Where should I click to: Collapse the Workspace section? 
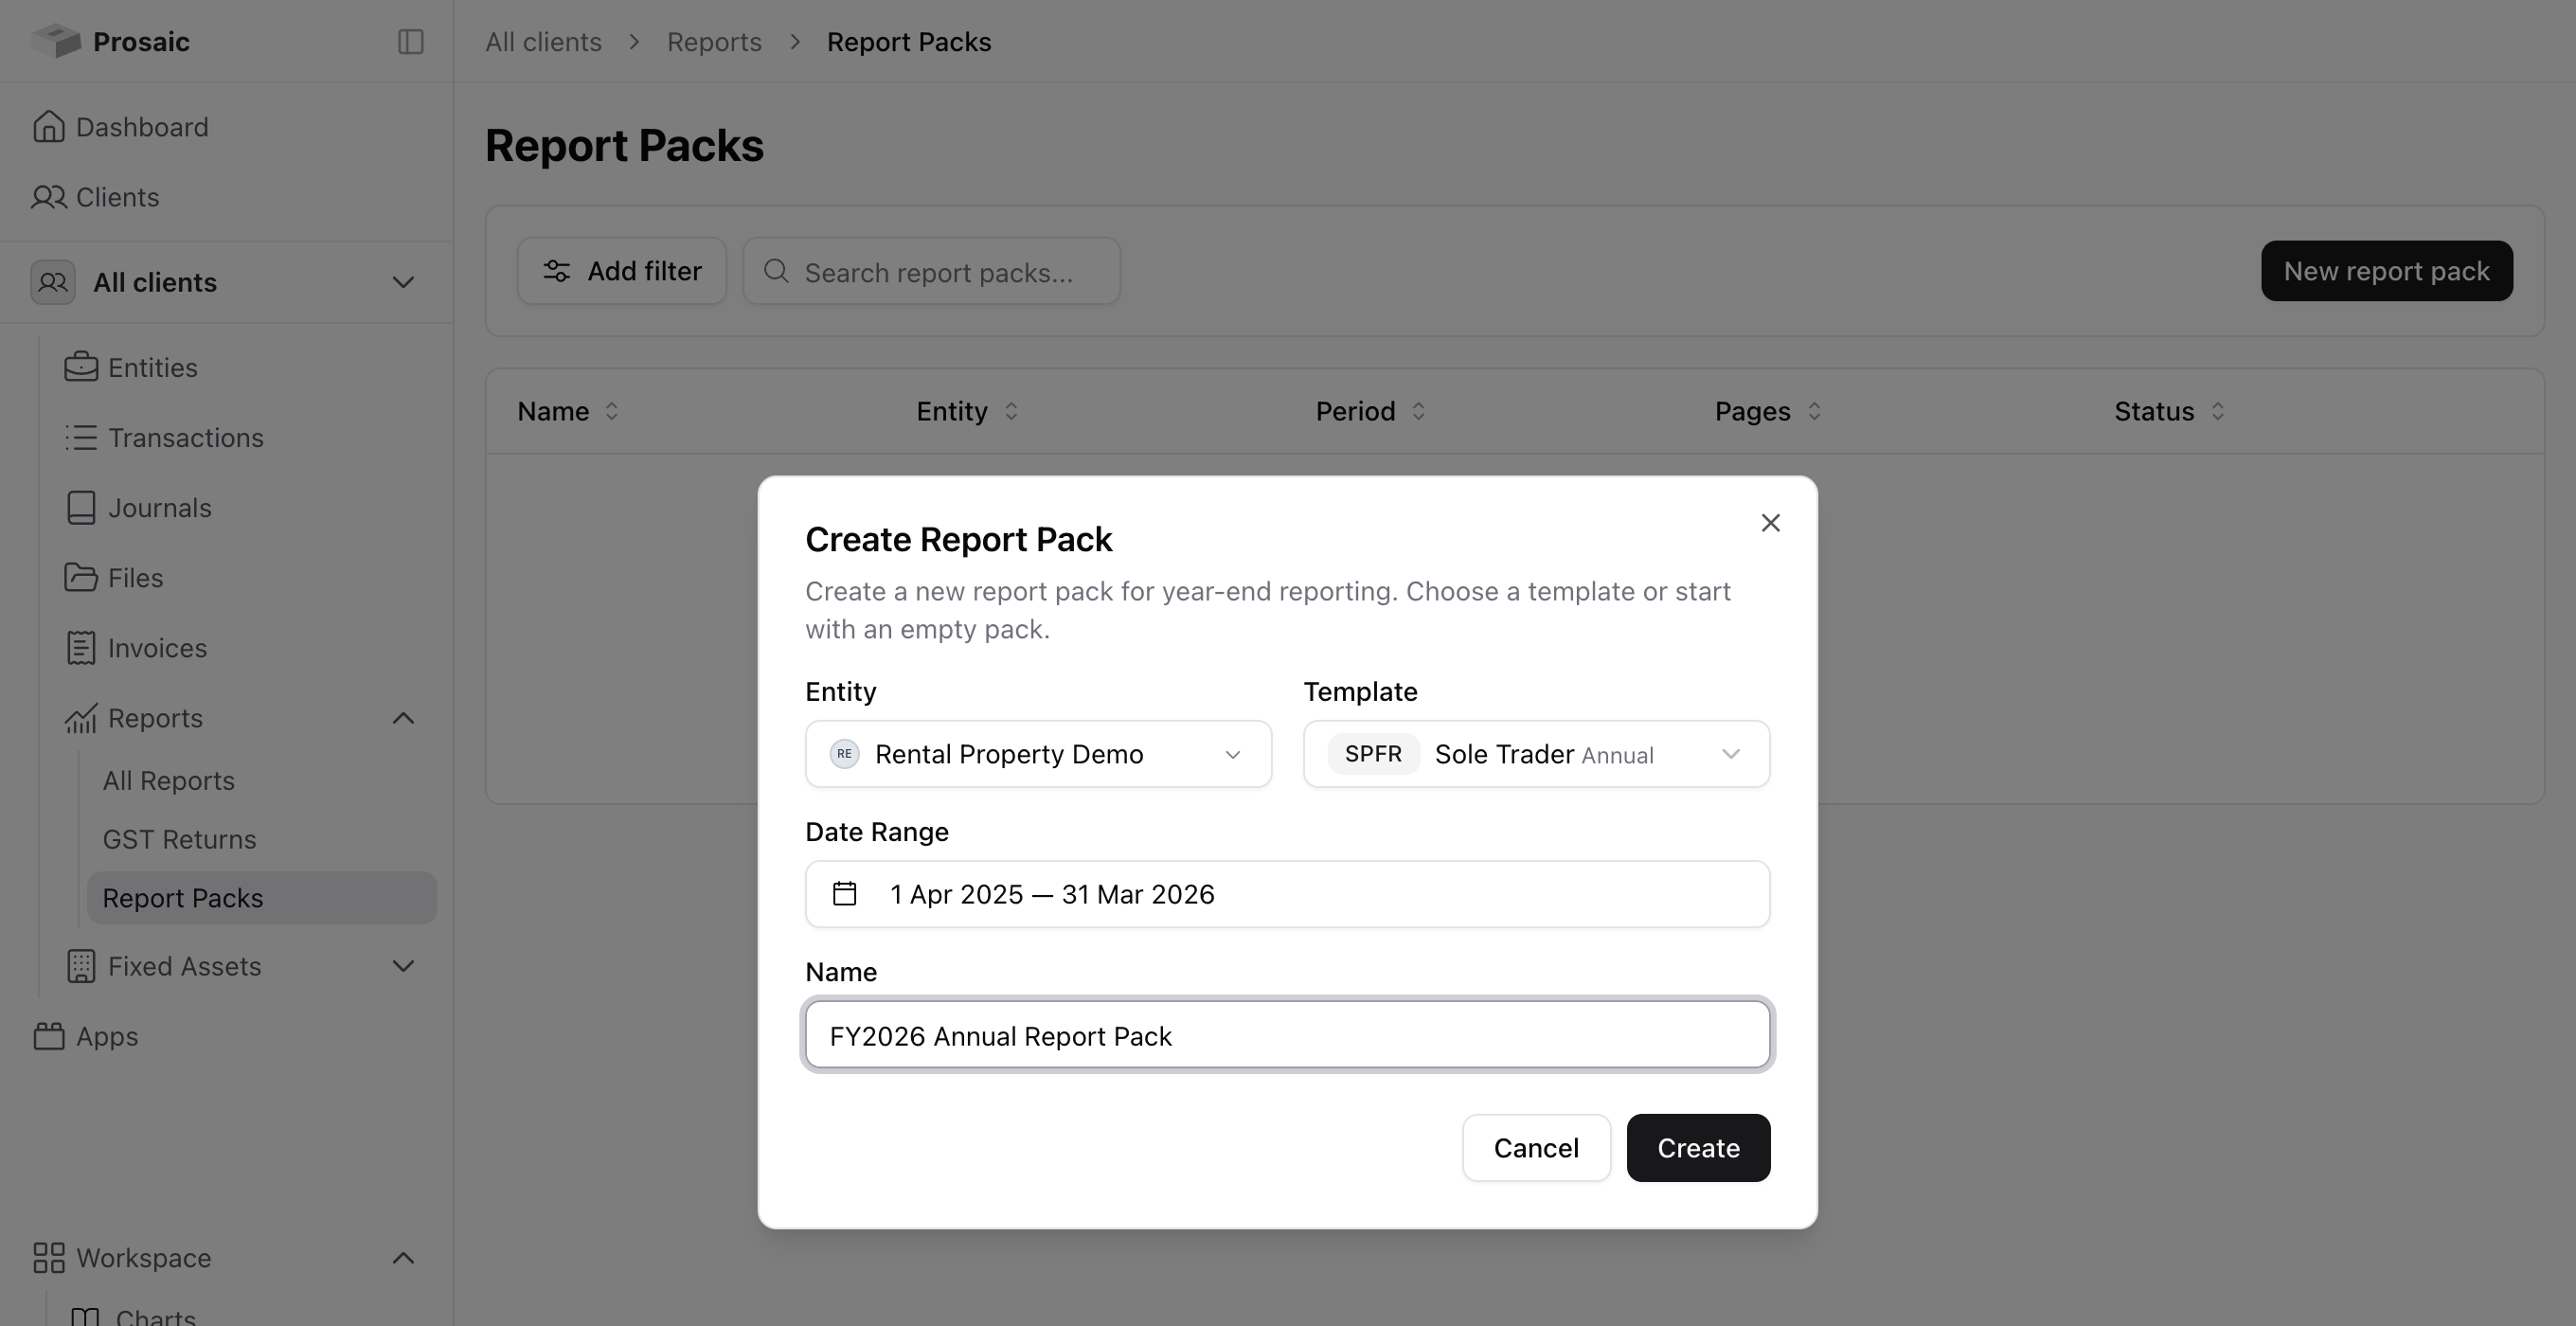coord(403,1258)
